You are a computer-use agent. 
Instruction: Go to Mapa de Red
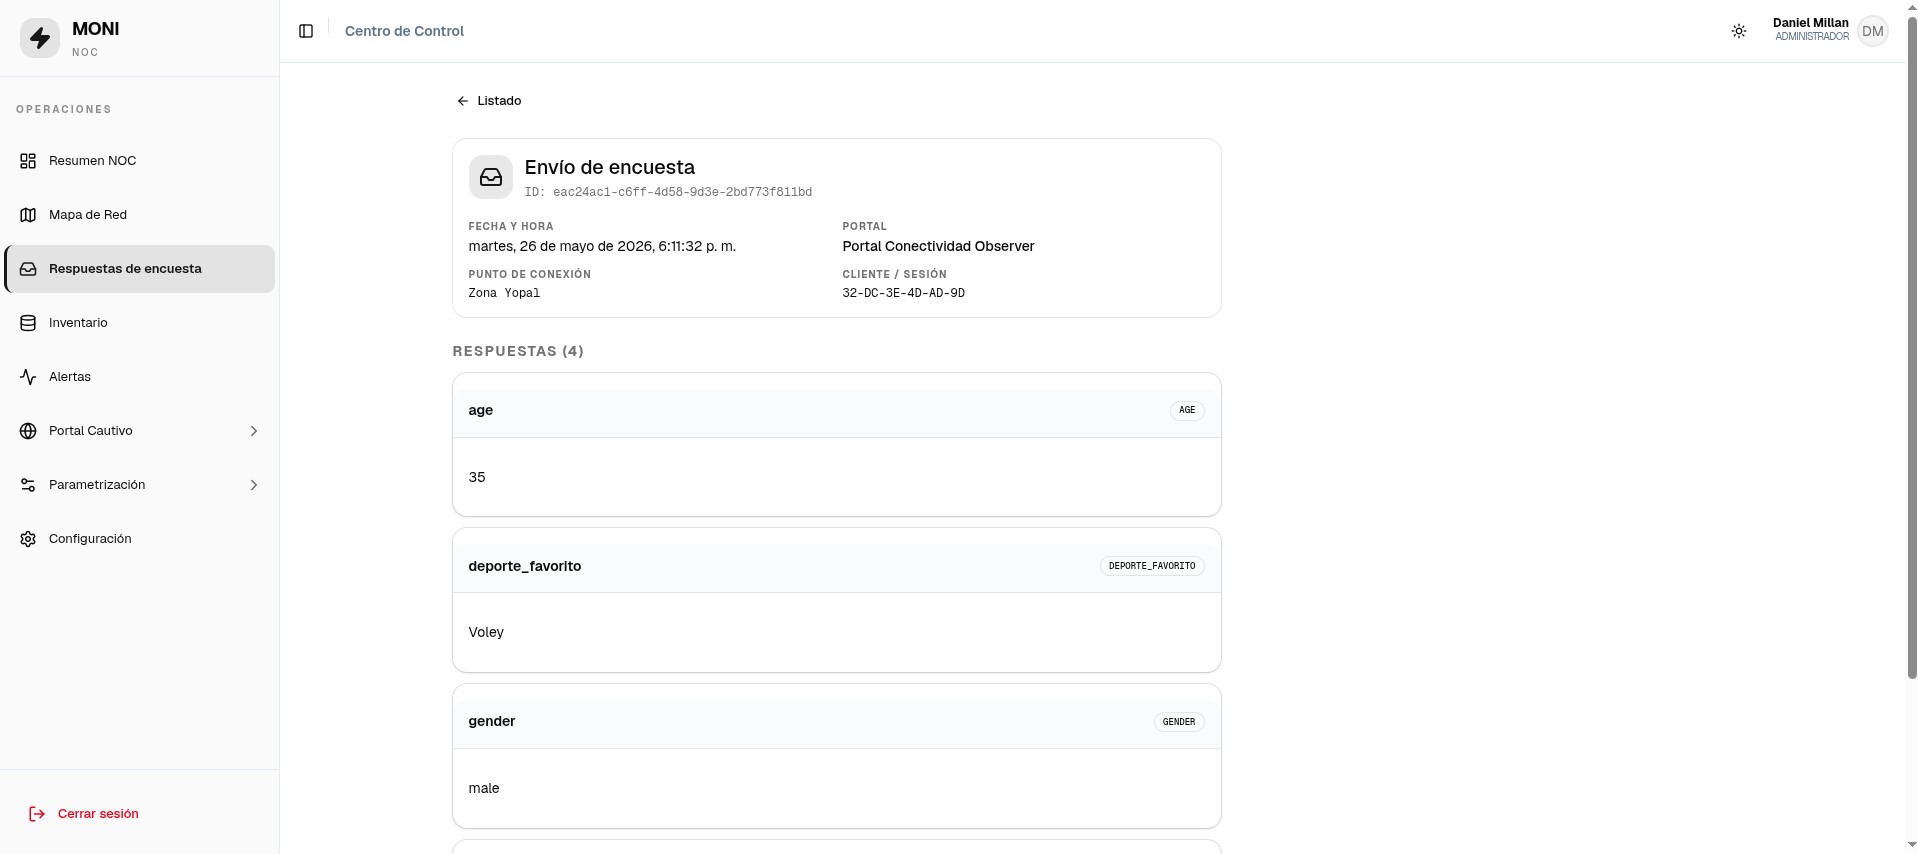tap(140, 215)
